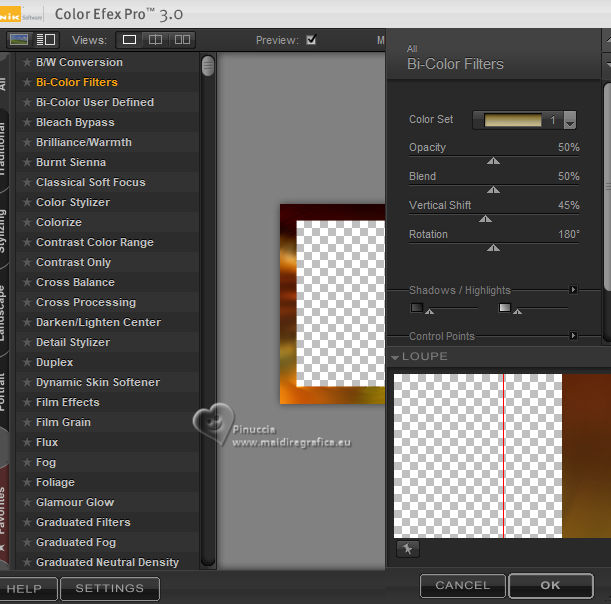Click the Blend slider handle
The height and width of the screenshot is (604, 611).
point(493,190)
